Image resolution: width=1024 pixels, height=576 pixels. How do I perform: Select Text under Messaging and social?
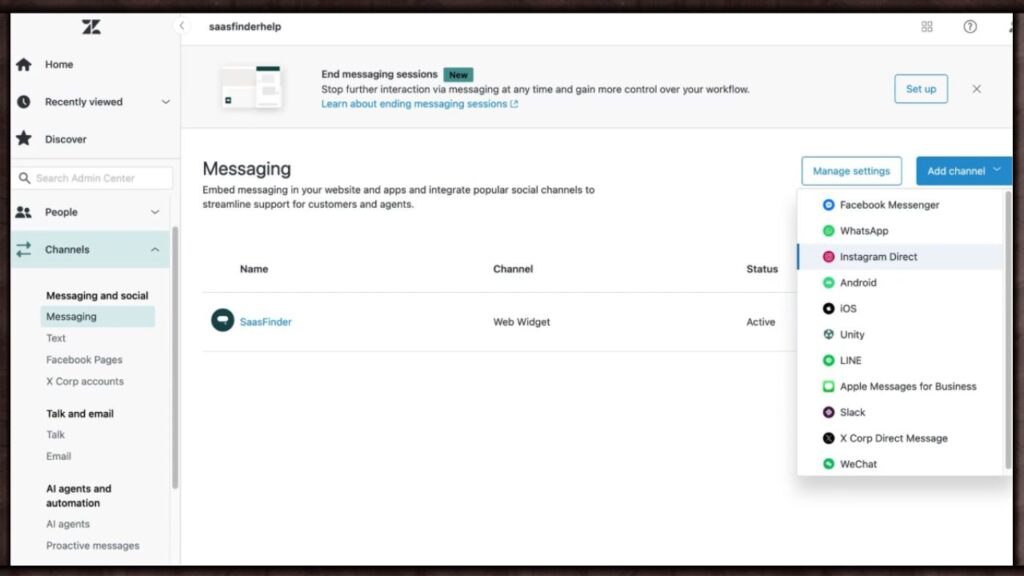(x=56, y=338)
